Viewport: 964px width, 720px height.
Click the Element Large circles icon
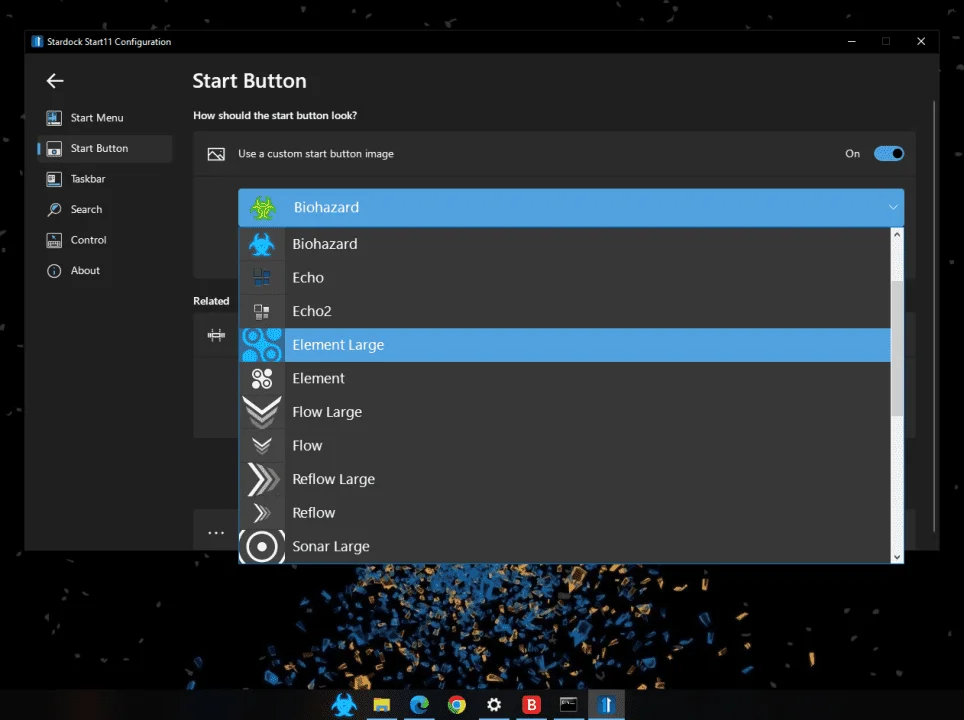[262, 345]
